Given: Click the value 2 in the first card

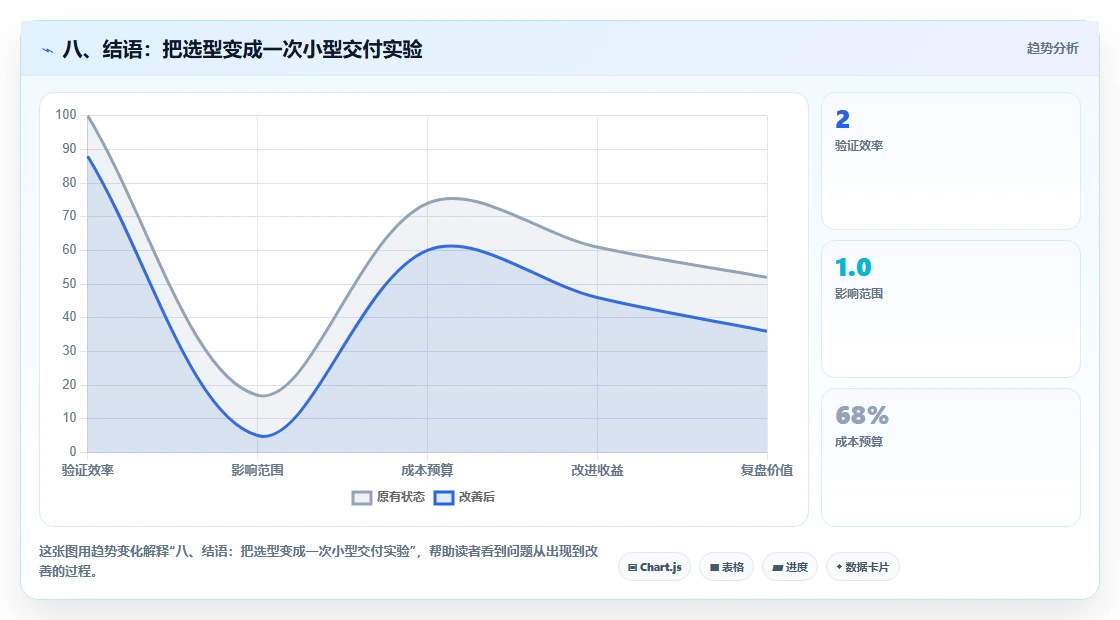Looking at the screenshot, I should pos(843,119).
